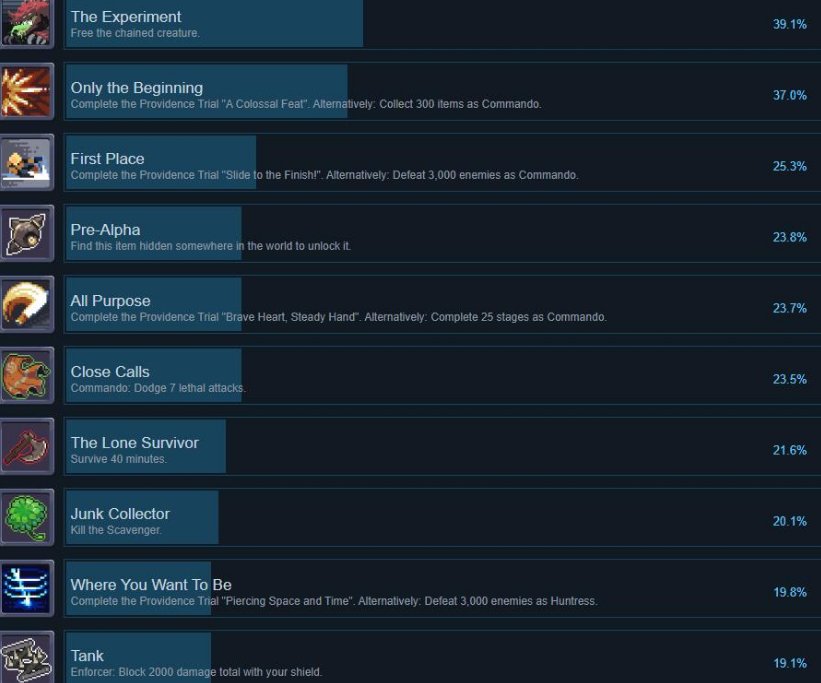Click the Close Calls description text
Viewport: 821px width, 683px height.
tap(158, 388)
